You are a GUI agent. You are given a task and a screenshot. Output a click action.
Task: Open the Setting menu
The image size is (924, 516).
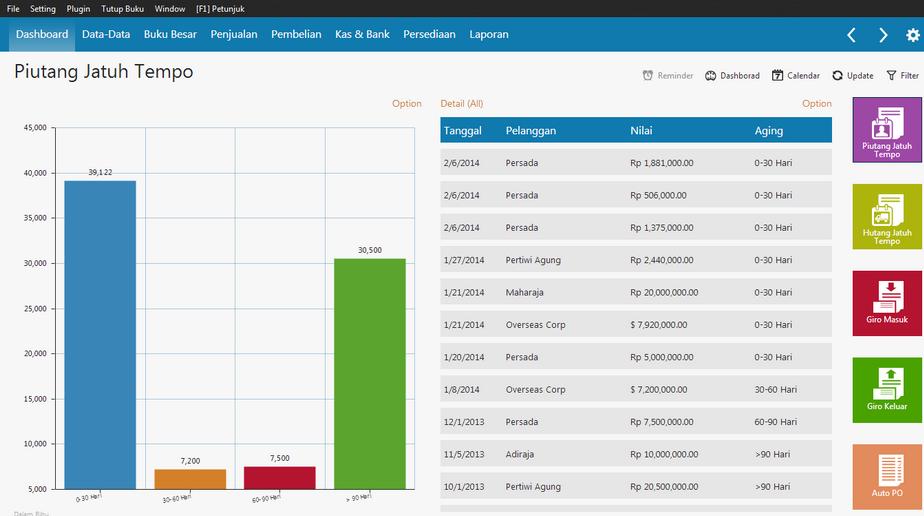(43, 9)
